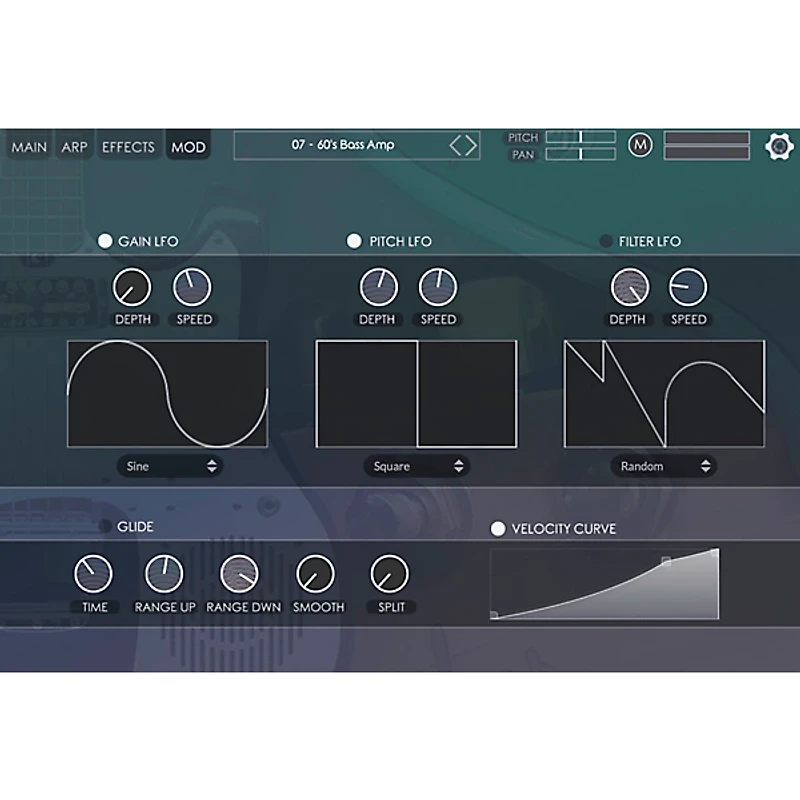This screenshot has width=800, height=800.
Task: Open the Sine waveform dropdown
Action: point(169,466)
